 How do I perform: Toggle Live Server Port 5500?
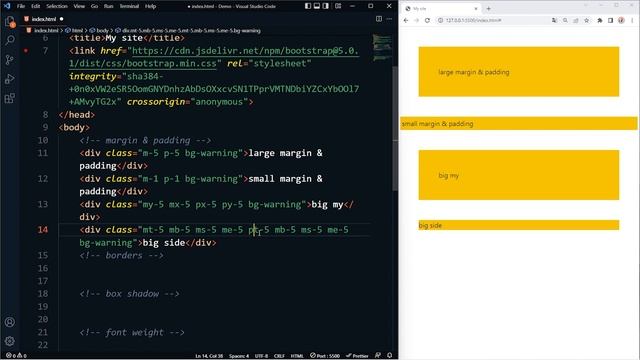point(324,356)
